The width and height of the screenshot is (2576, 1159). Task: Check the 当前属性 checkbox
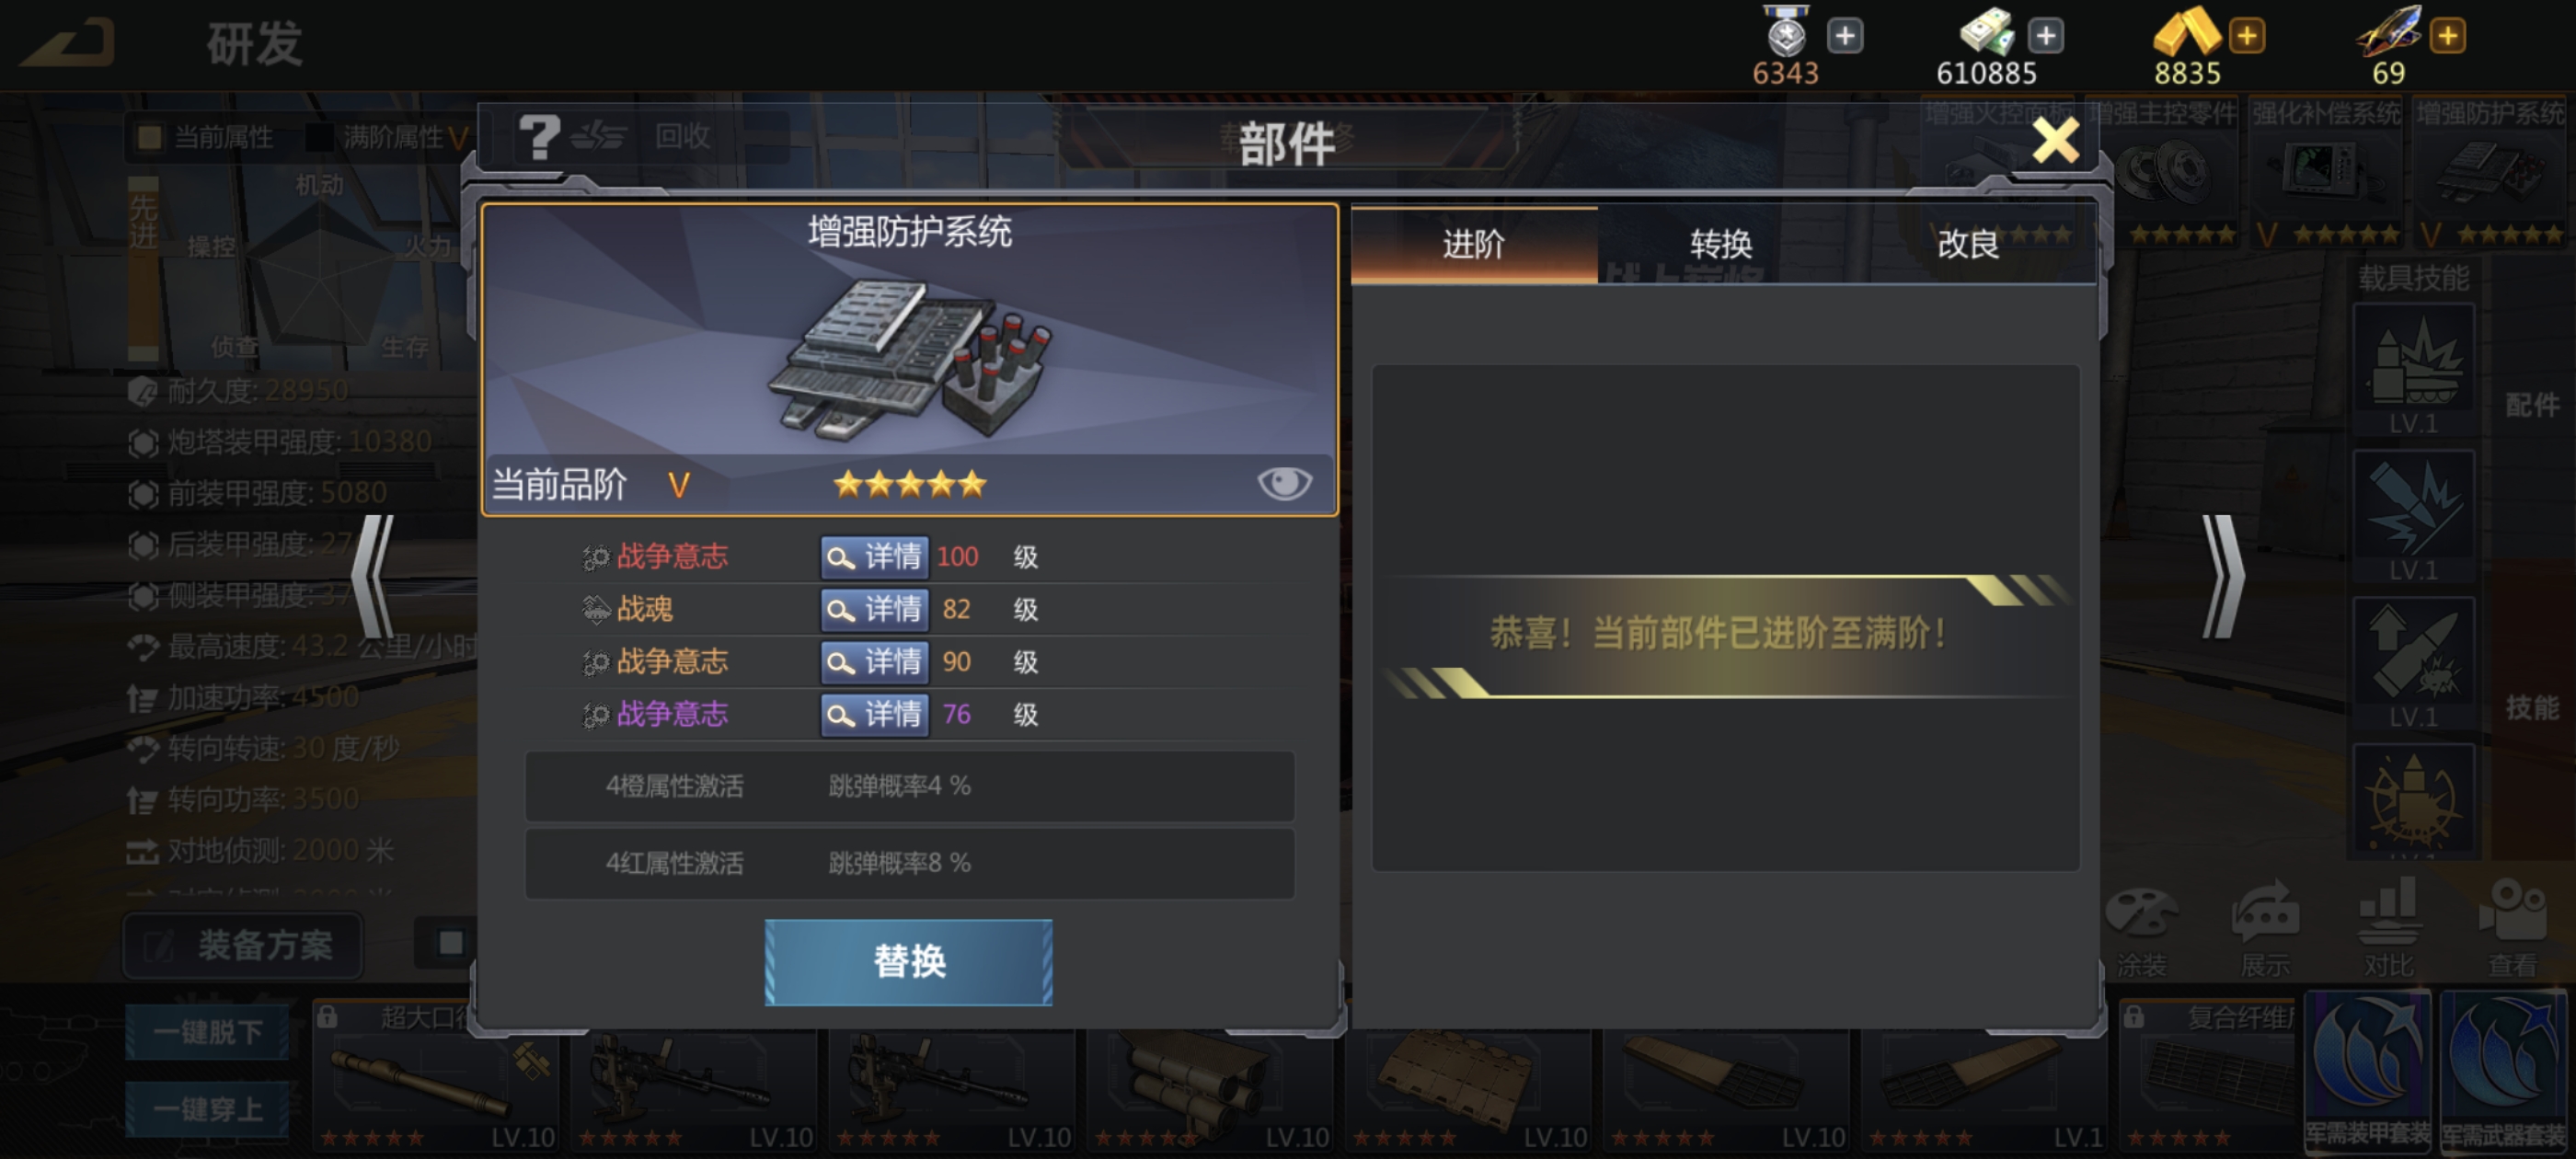click(150, 138)
